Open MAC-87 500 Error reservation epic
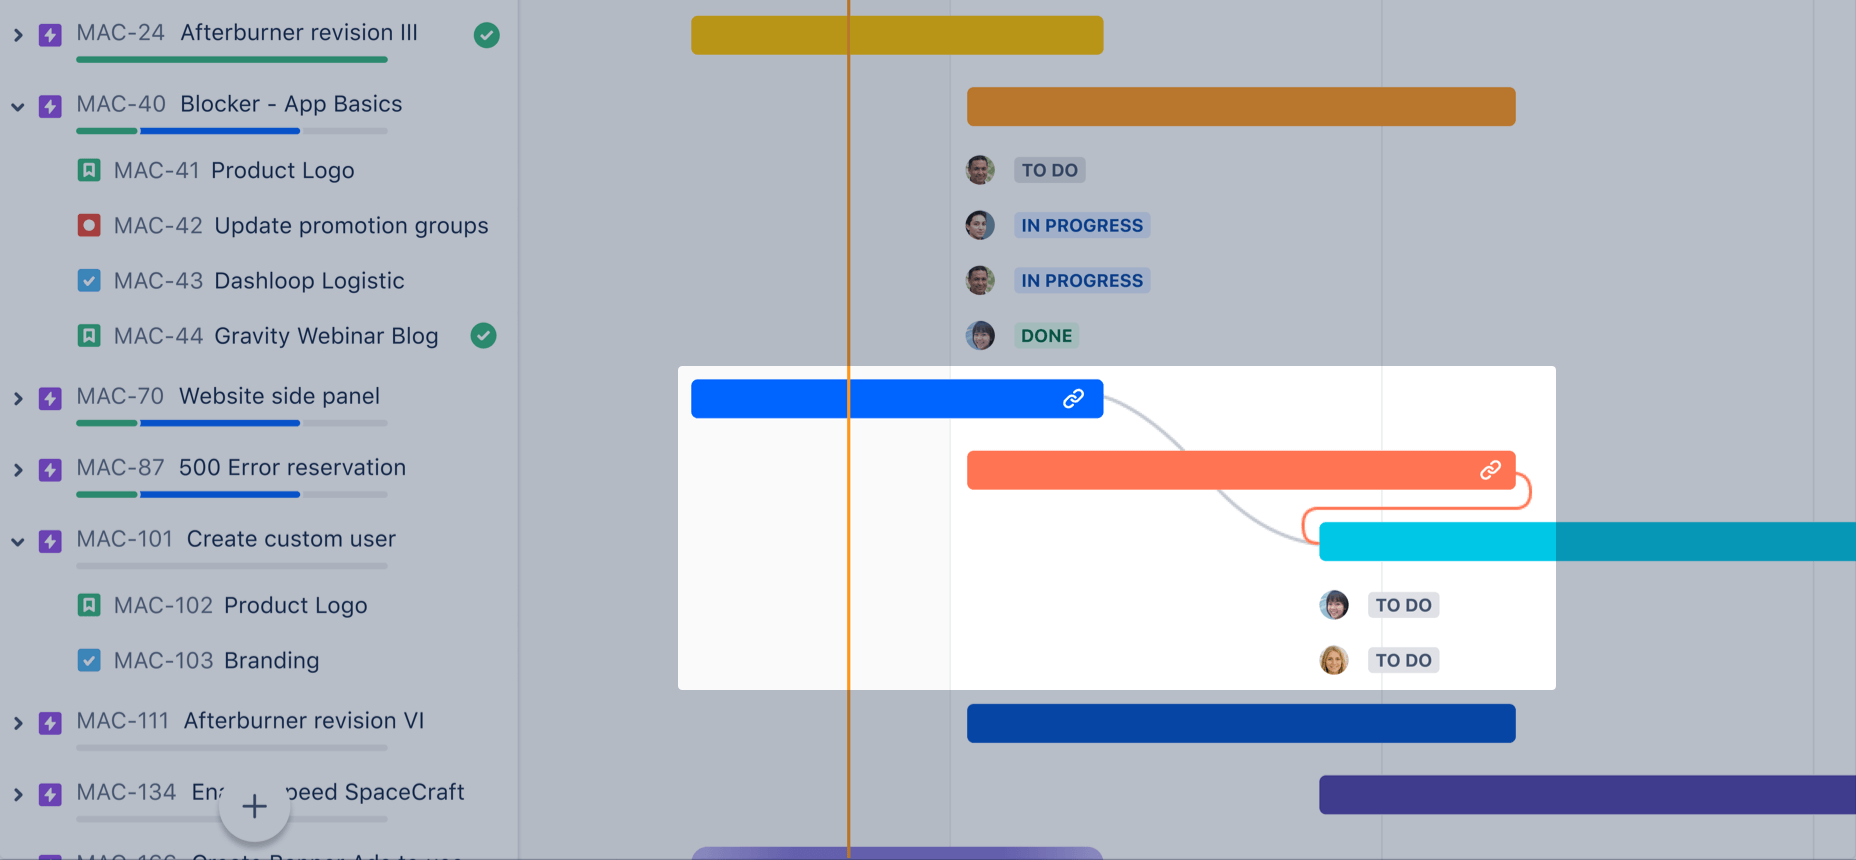Screen dimensions: 1856x860 click(x=241, y=467)
